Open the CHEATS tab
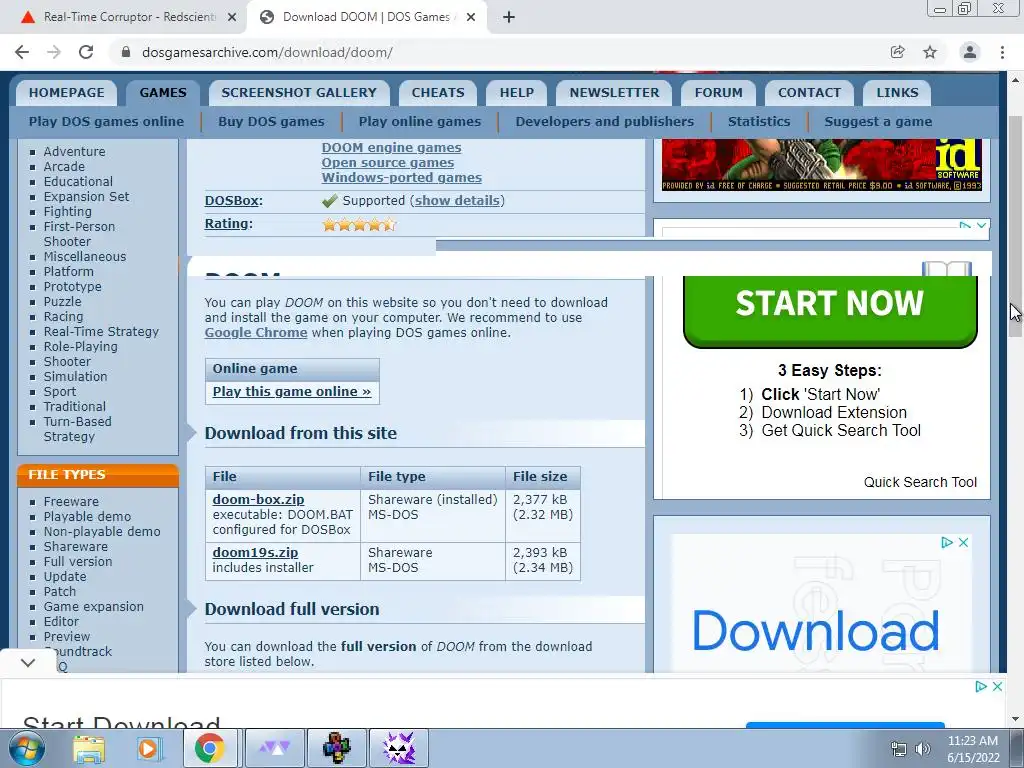1024x768 pixels. pyautogui.click(x=438, y=93)
